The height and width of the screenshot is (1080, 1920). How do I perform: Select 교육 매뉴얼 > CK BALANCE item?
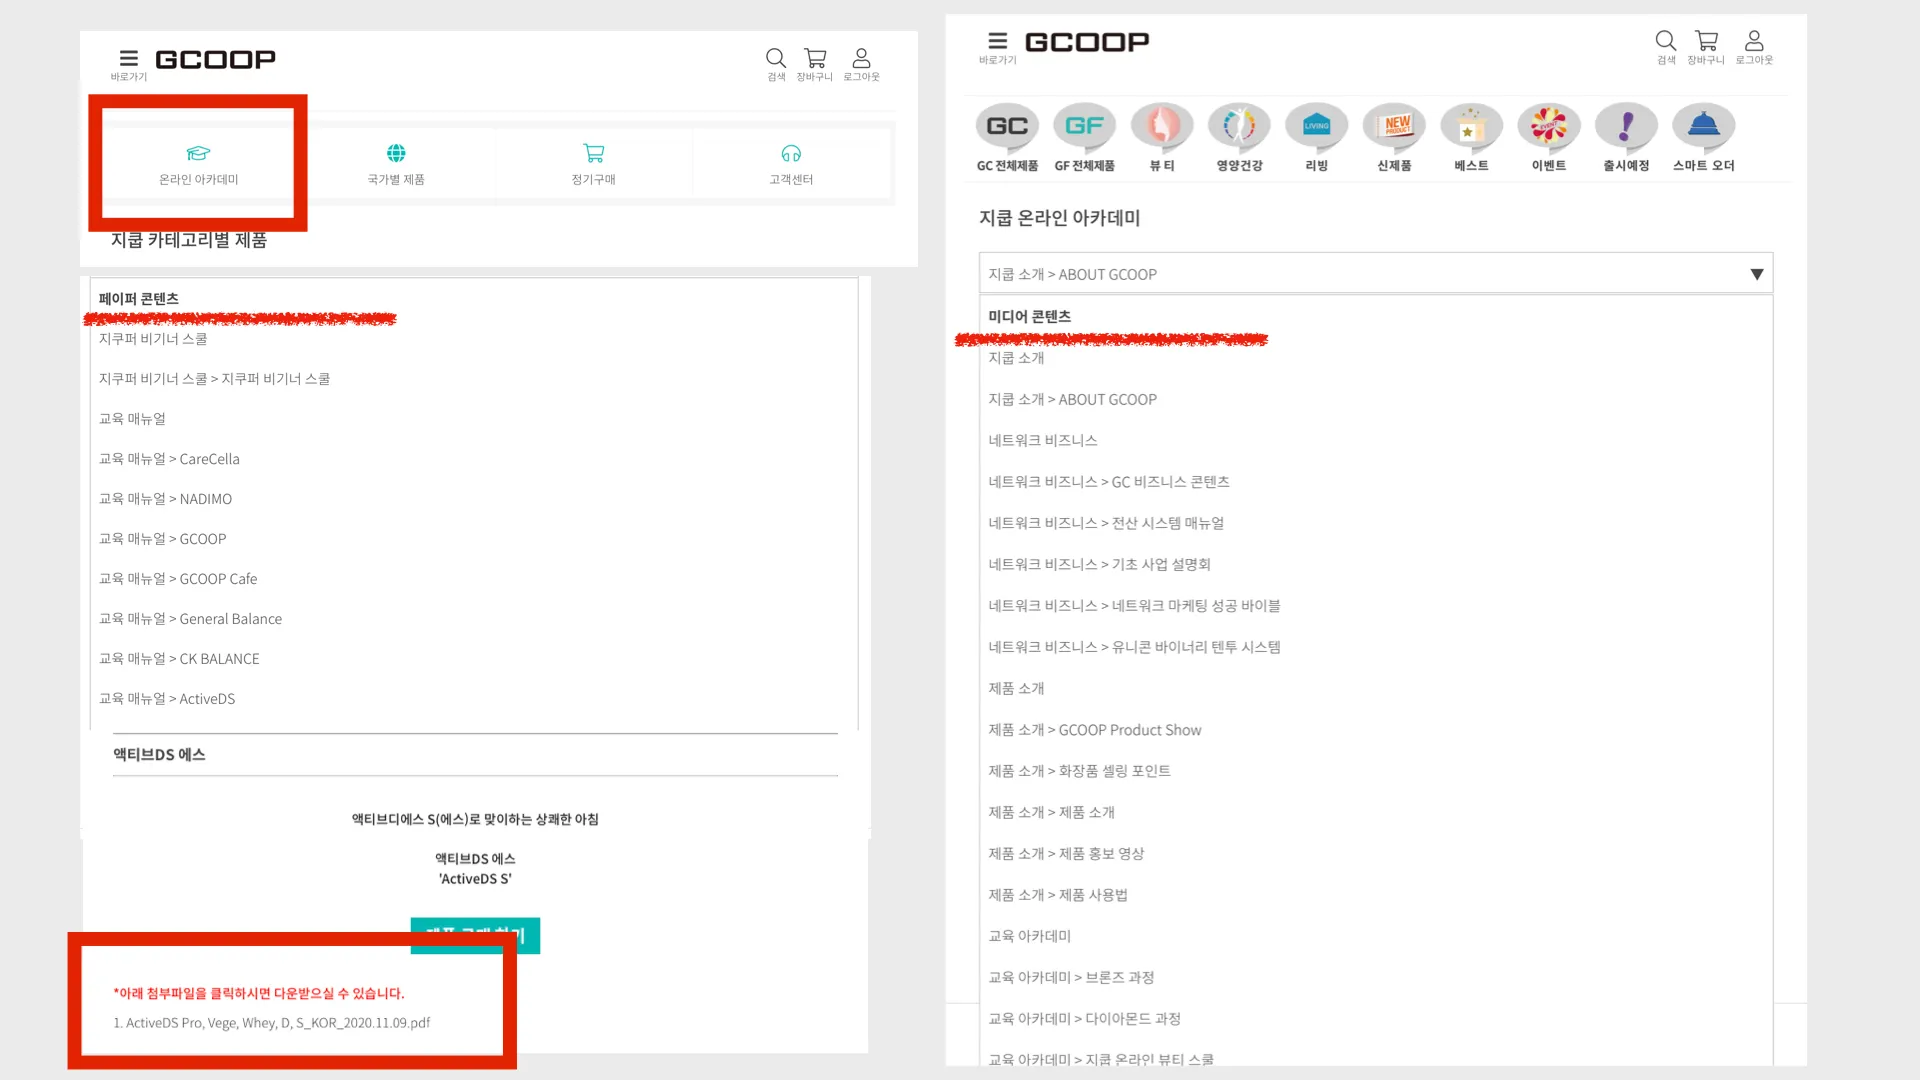coord(179,659)
